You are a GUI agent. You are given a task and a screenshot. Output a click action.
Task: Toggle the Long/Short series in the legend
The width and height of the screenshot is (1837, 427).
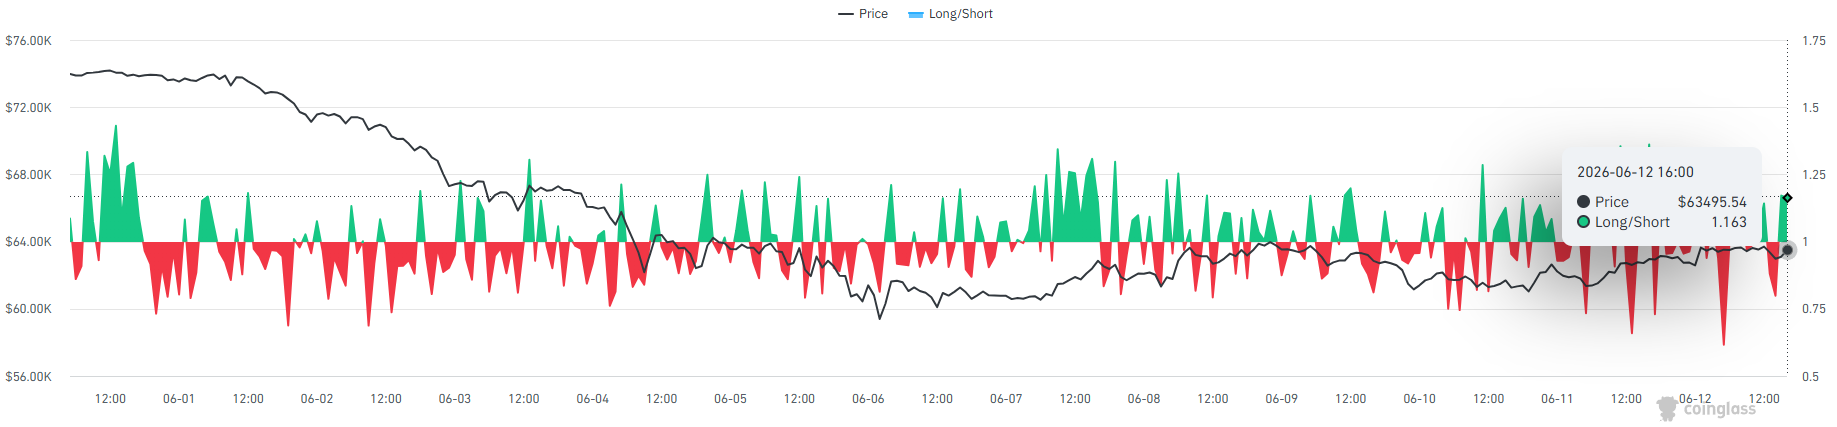(950, 14)
